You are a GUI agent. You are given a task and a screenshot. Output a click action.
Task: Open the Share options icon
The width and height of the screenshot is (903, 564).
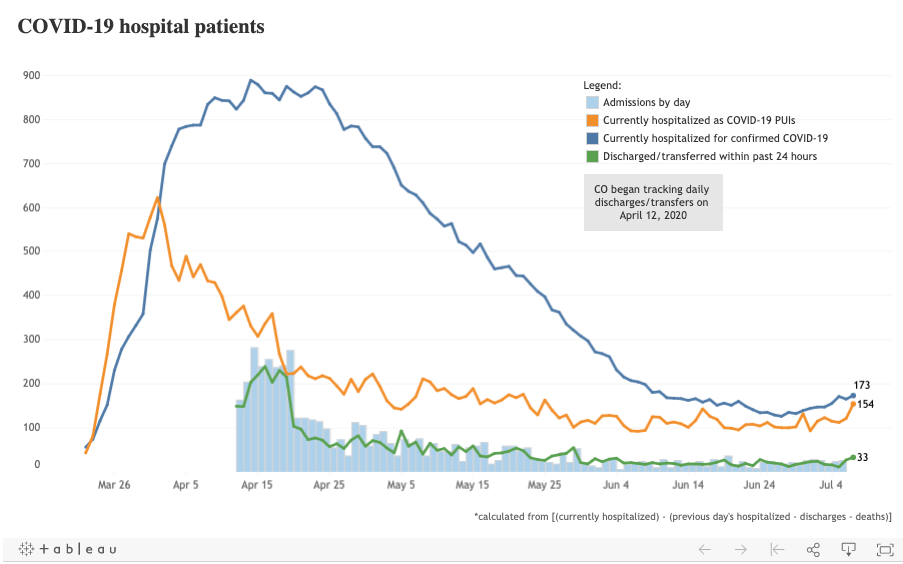point(813,549)
